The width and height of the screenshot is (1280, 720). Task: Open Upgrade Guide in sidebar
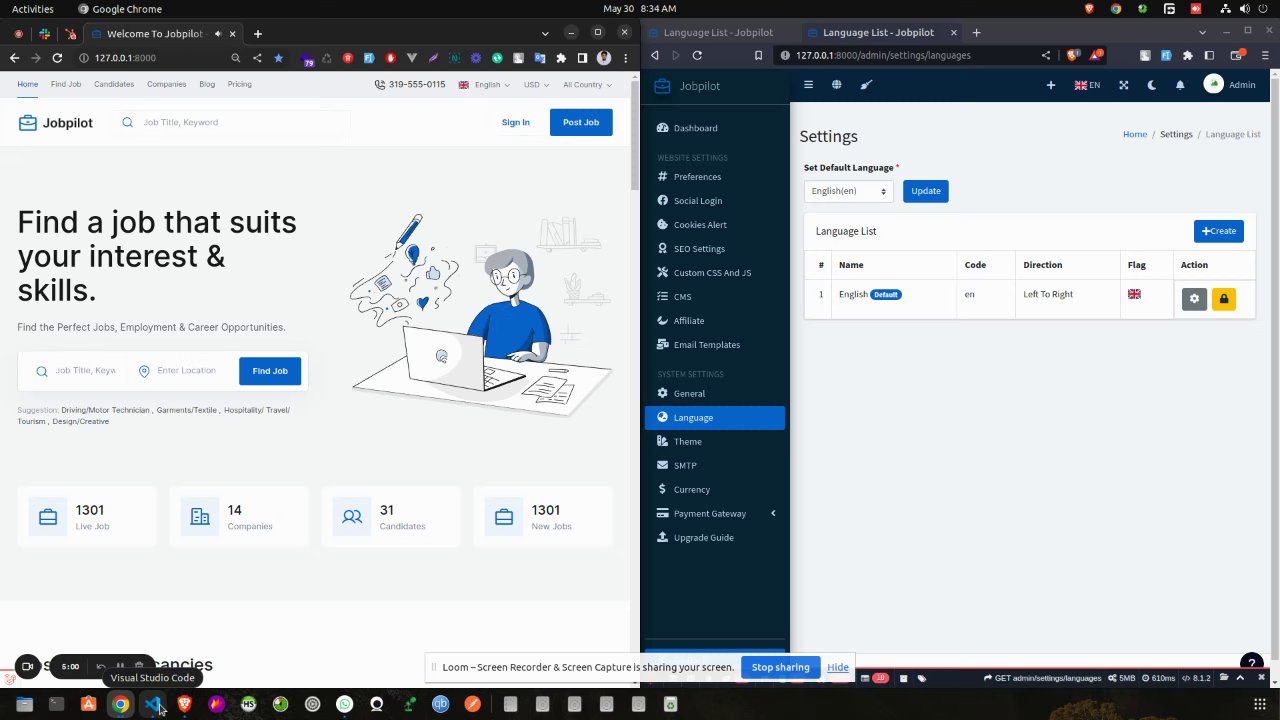(715, 538)
